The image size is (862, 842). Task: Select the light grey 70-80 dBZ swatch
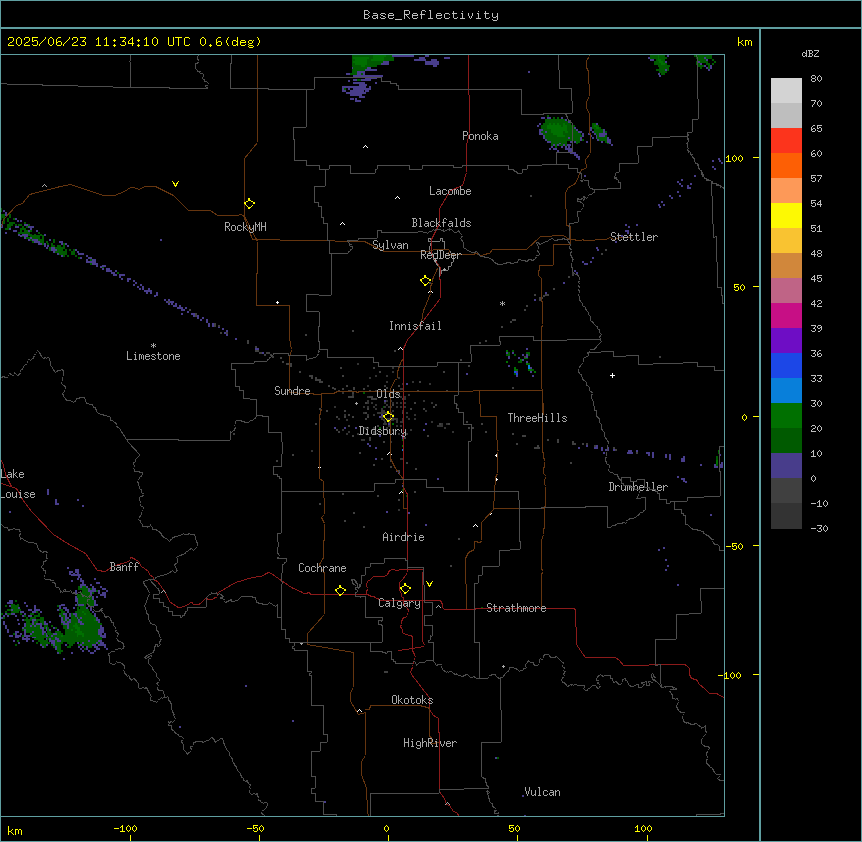tap(786, 91)
